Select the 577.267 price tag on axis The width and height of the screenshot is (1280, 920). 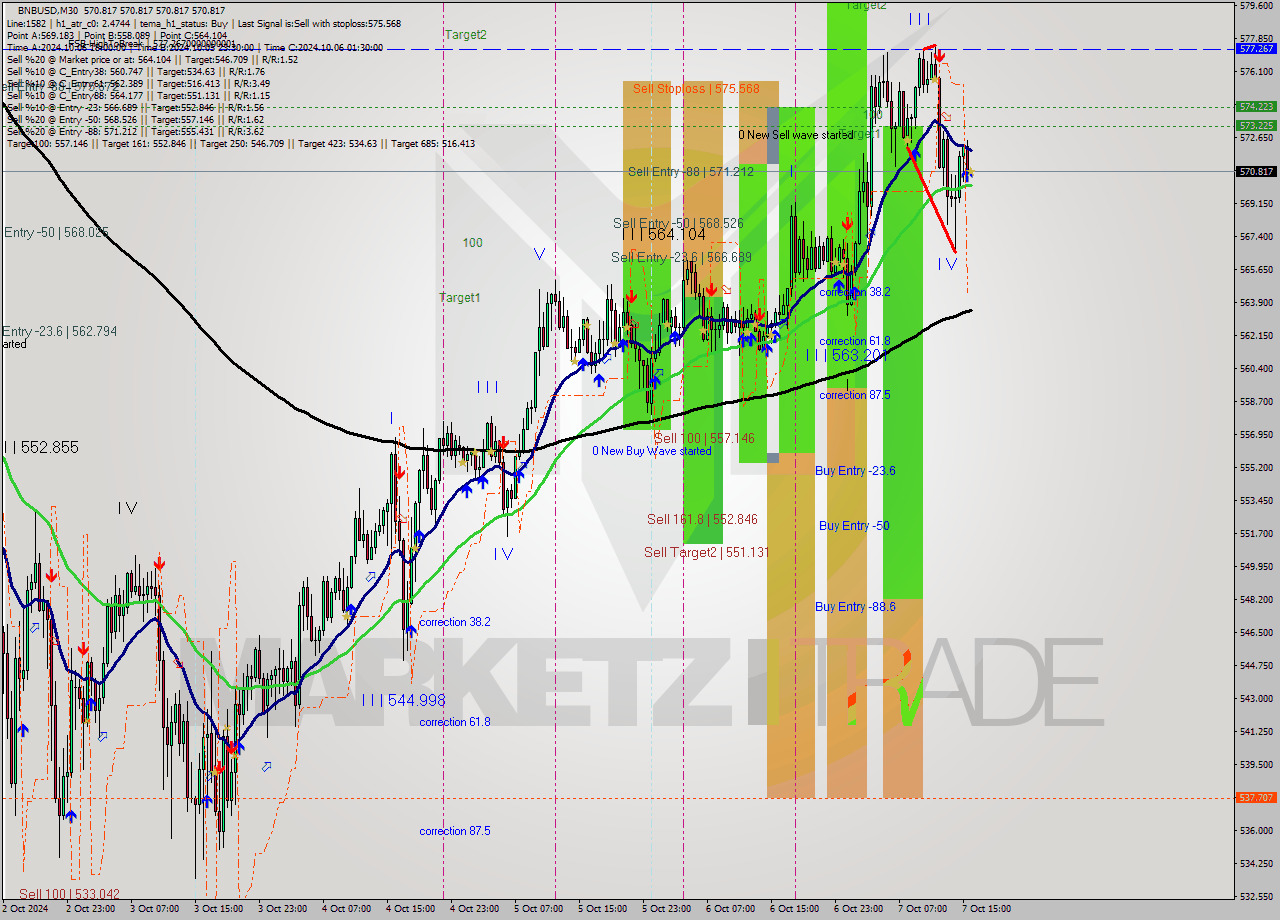pyautogui.click(x=1256, y=49)
